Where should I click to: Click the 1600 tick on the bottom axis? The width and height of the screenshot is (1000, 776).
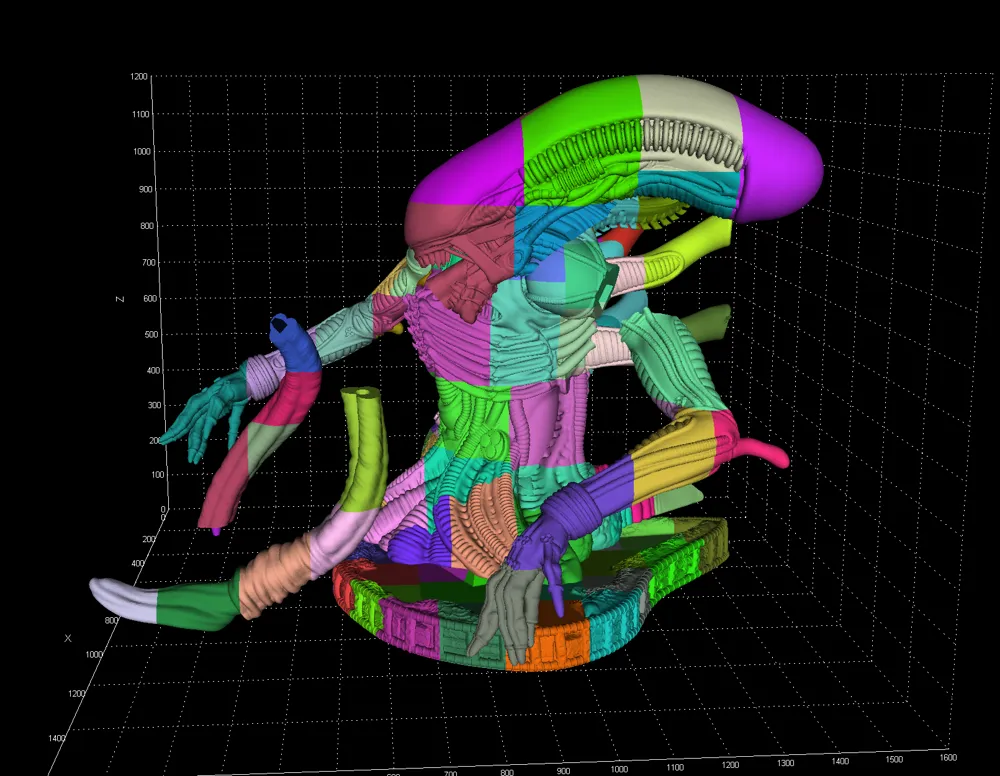(948, 758)
